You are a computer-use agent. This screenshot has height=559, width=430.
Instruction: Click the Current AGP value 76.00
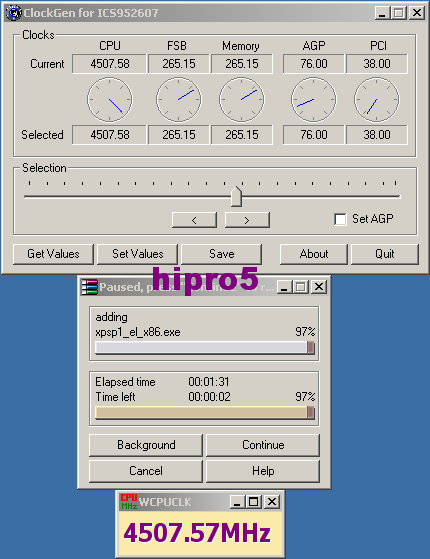(314, 64)
